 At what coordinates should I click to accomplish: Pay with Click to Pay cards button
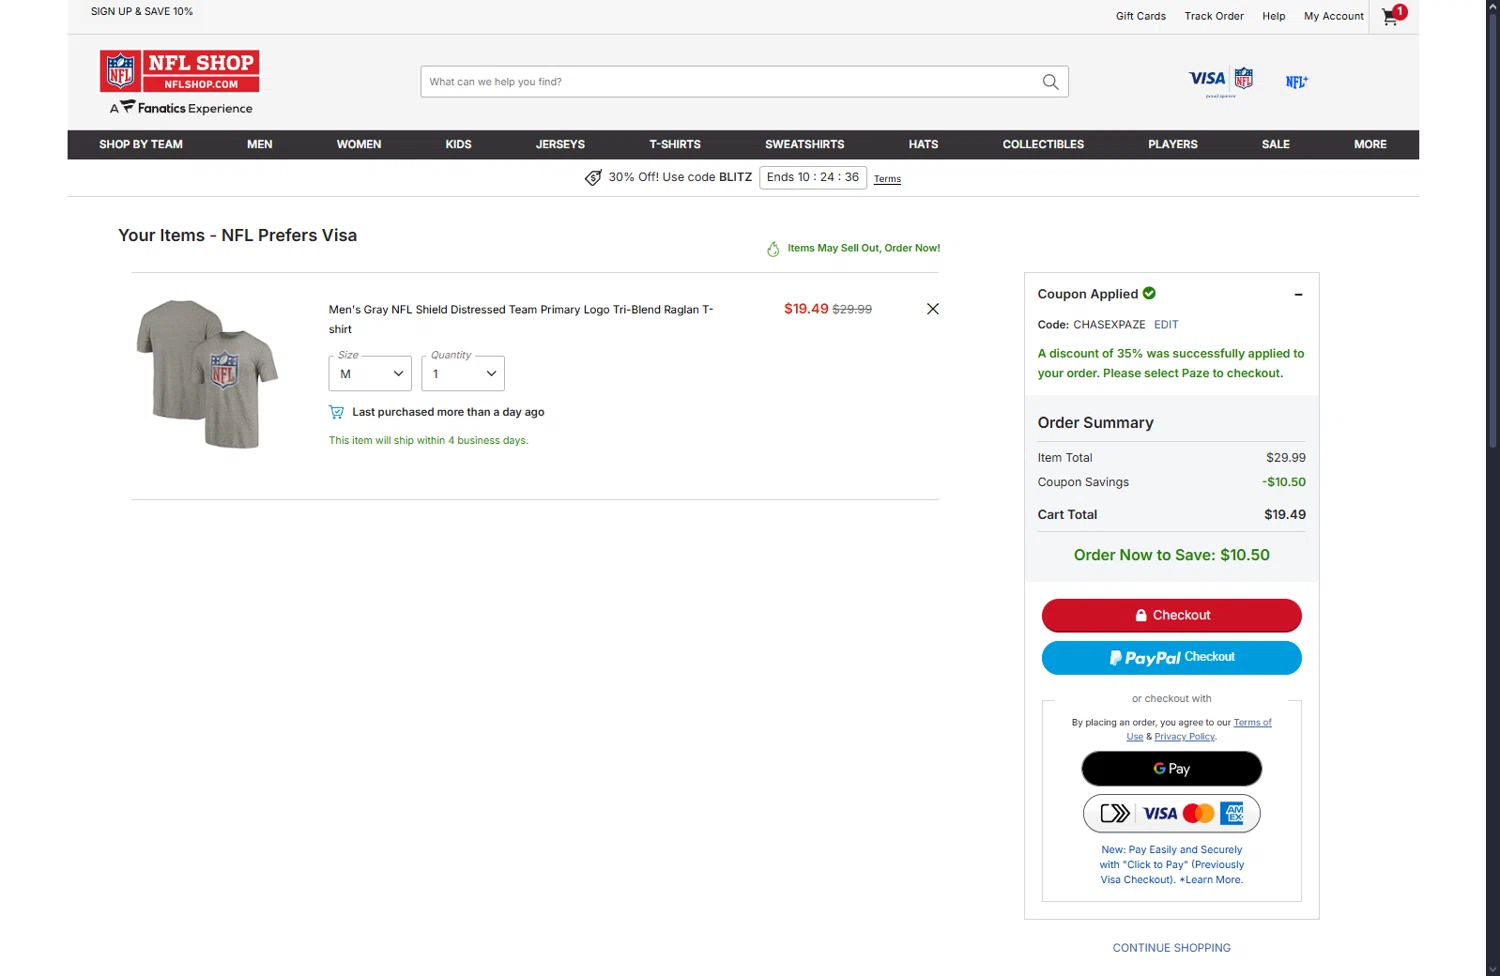tap(1171, 814)
